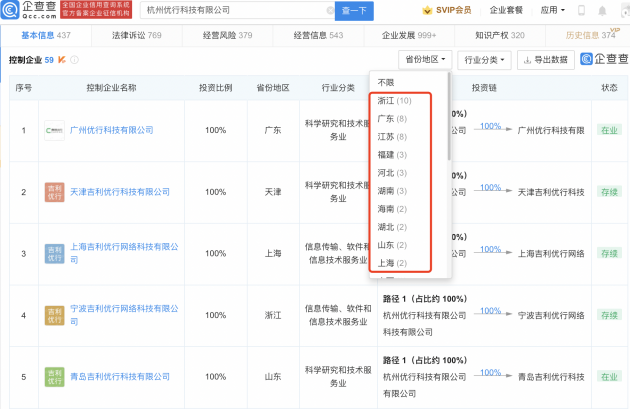Toggle the 省份地区 filter dropdown
The image size is (630, 409).
[x=425, y=60]
